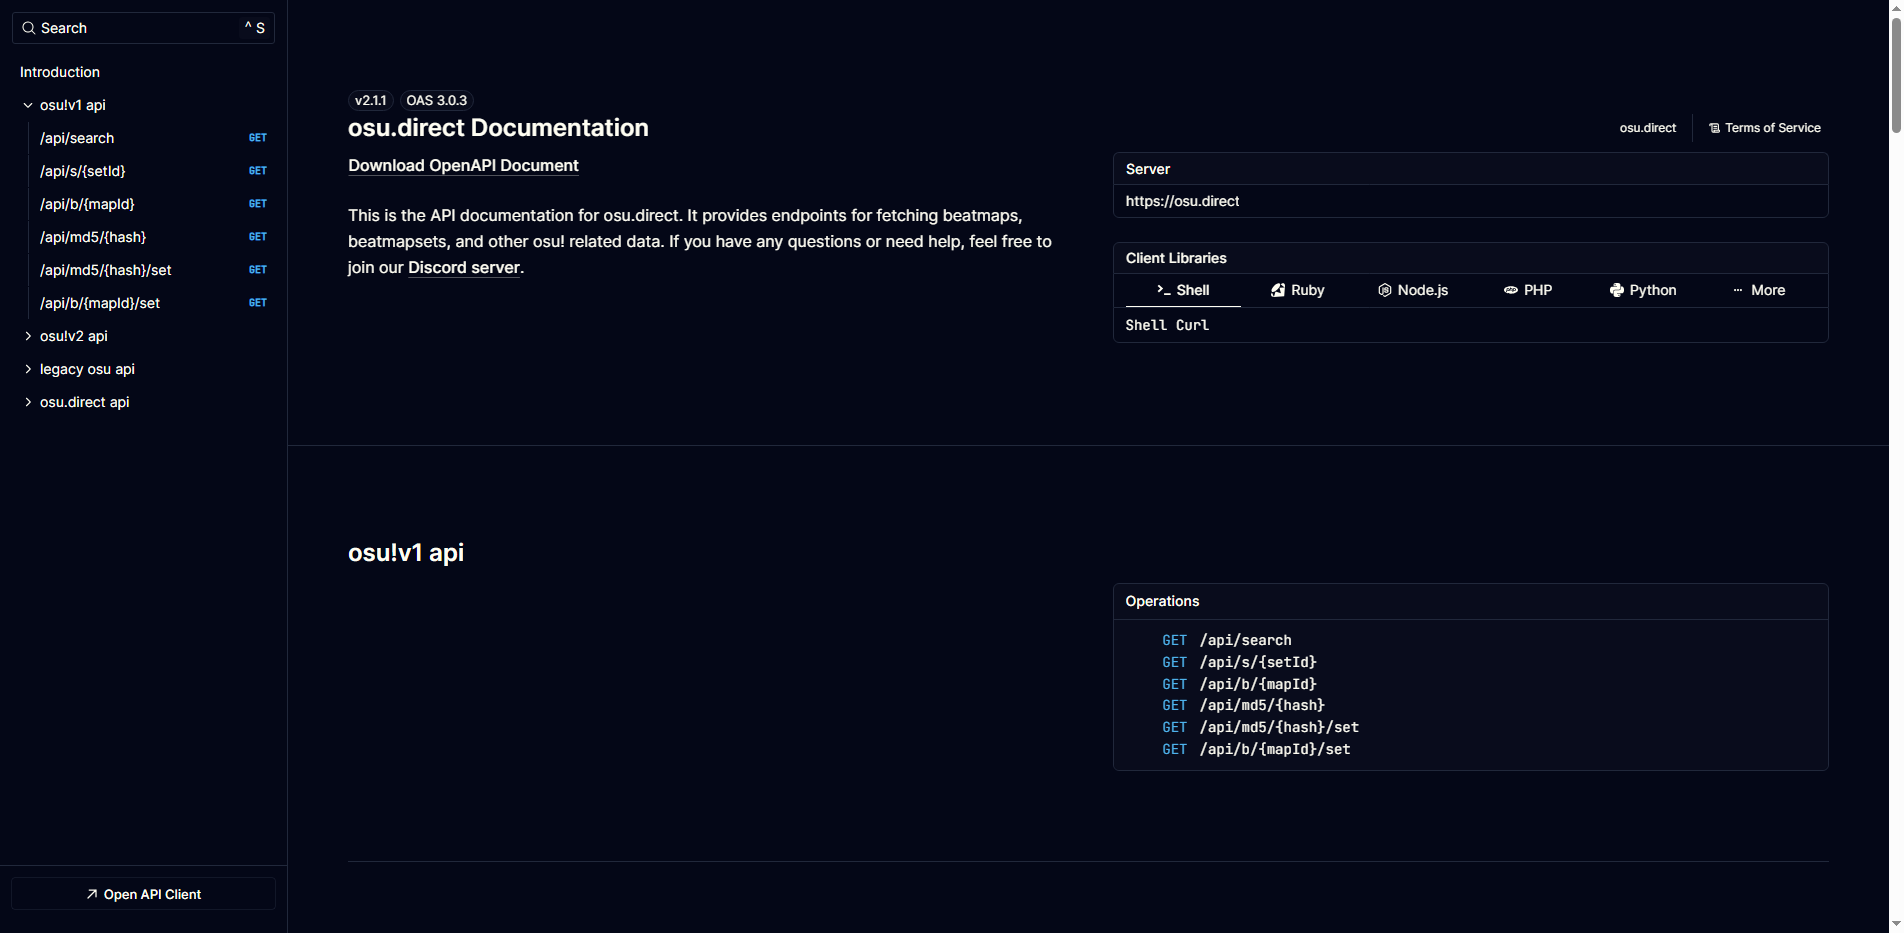
Task: Click the search magnifier icon
Action: click(28, 28)
